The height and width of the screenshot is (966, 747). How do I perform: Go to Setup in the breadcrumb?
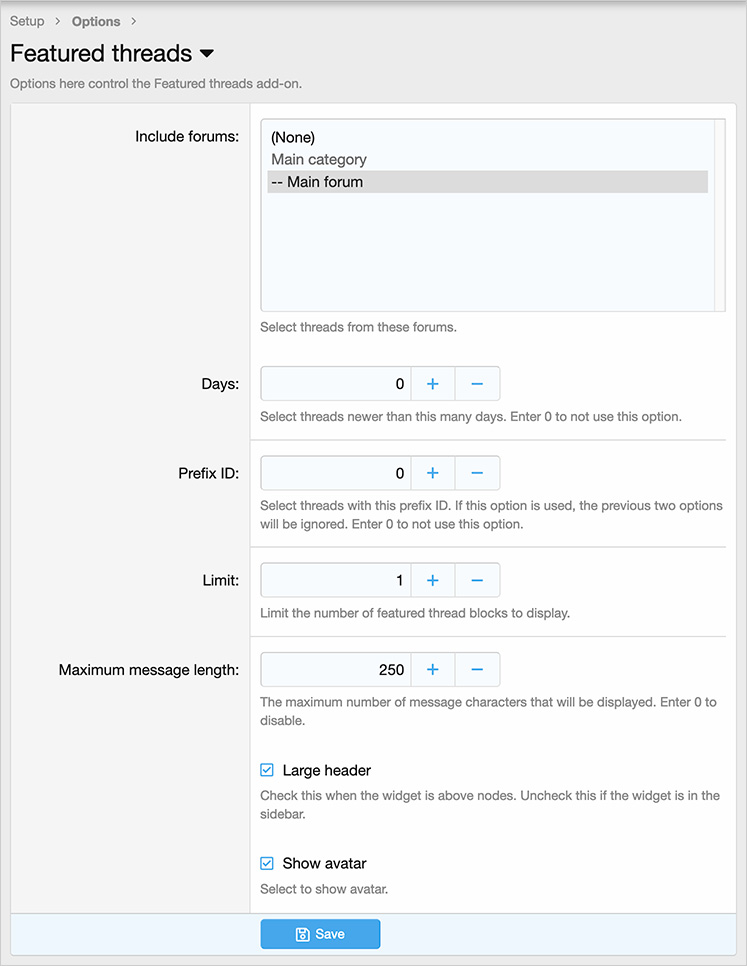27,21
